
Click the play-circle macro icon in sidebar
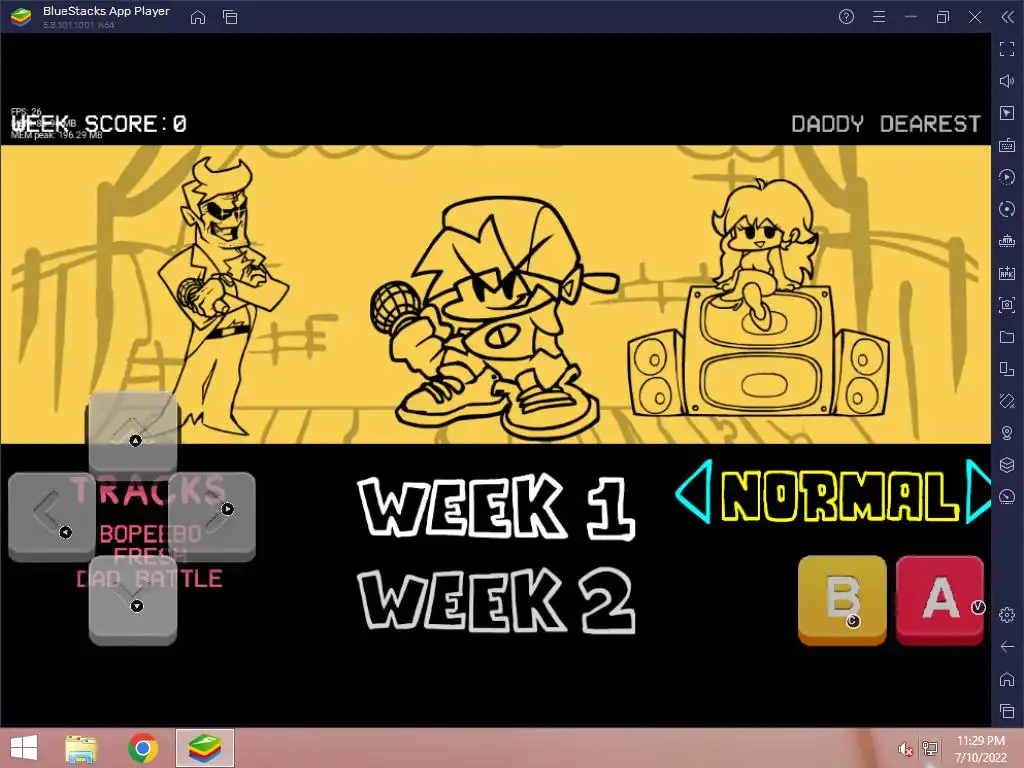click(x=1006, y=177)
